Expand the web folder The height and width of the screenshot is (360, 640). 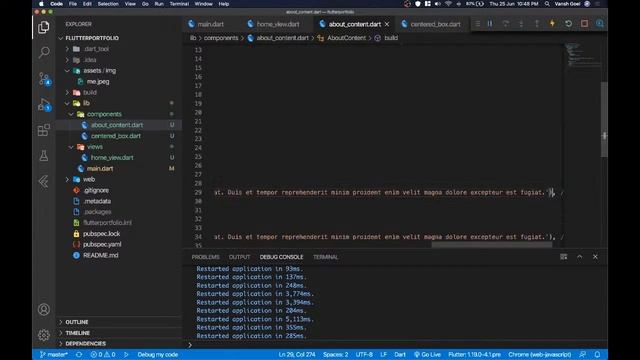click(89, 179)
